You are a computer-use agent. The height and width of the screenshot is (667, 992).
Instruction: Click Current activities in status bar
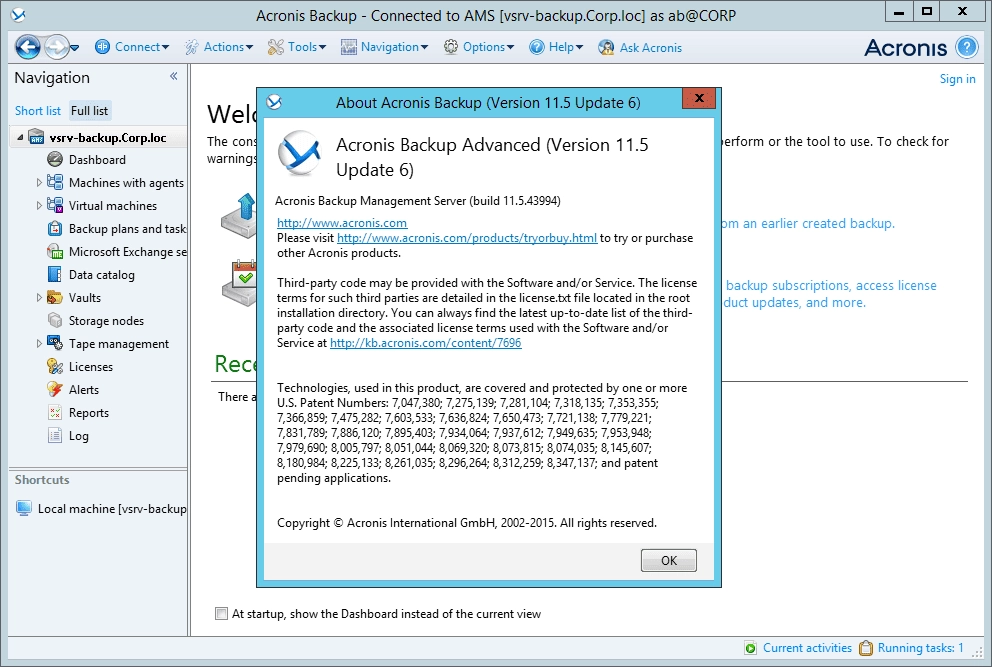click(807, 648)
